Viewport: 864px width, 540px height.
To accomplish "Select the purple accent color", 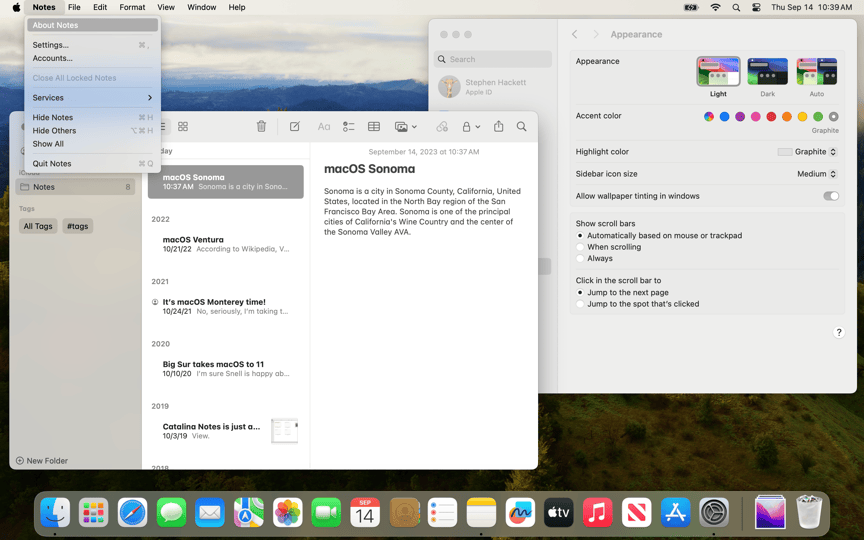I will 740,116.
